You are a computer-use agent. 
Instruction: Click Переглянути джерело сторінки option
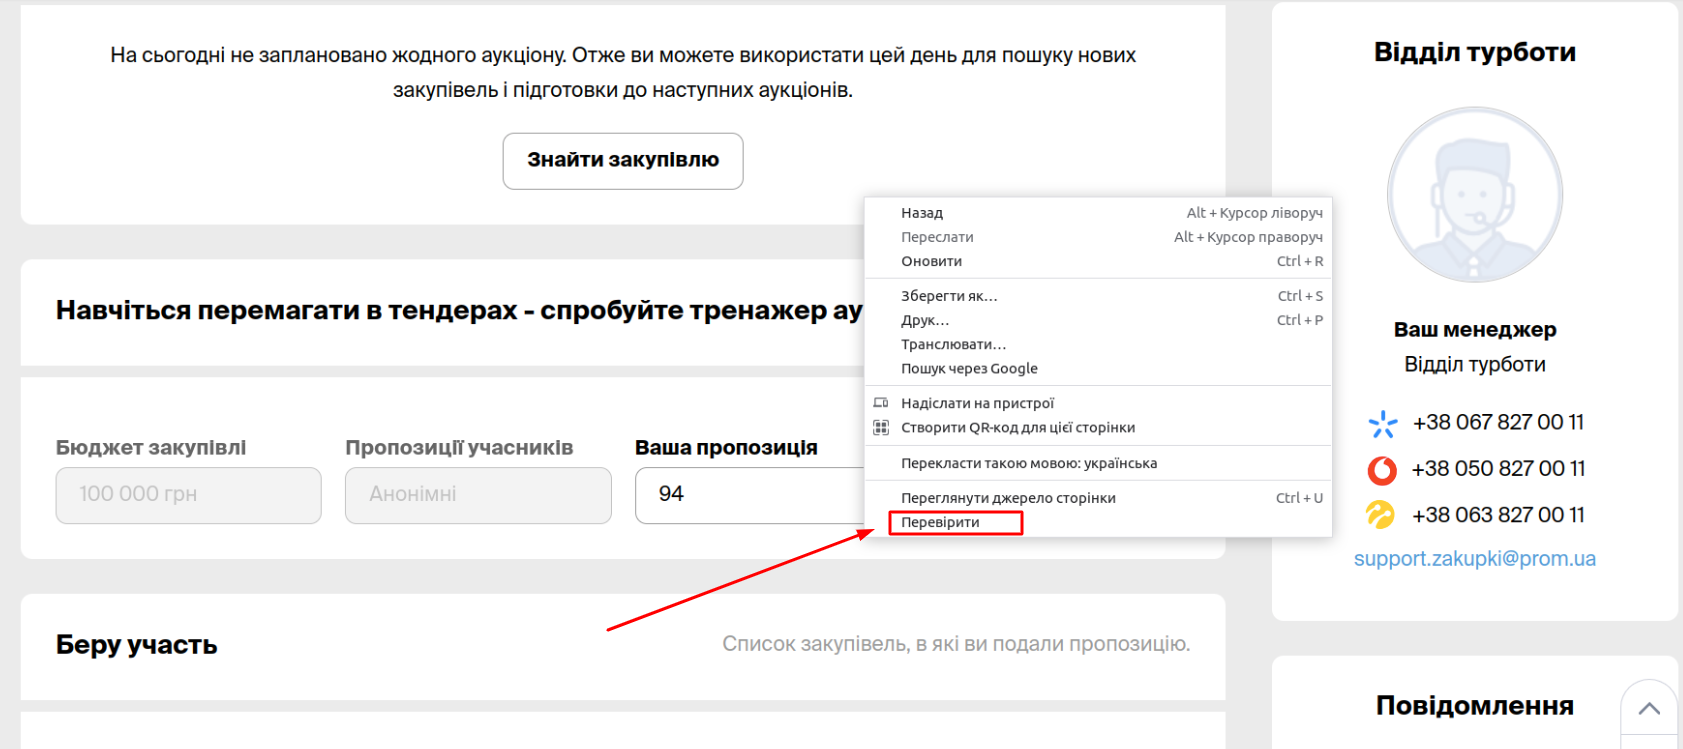pyautogui.click(x=1008, y=498)
